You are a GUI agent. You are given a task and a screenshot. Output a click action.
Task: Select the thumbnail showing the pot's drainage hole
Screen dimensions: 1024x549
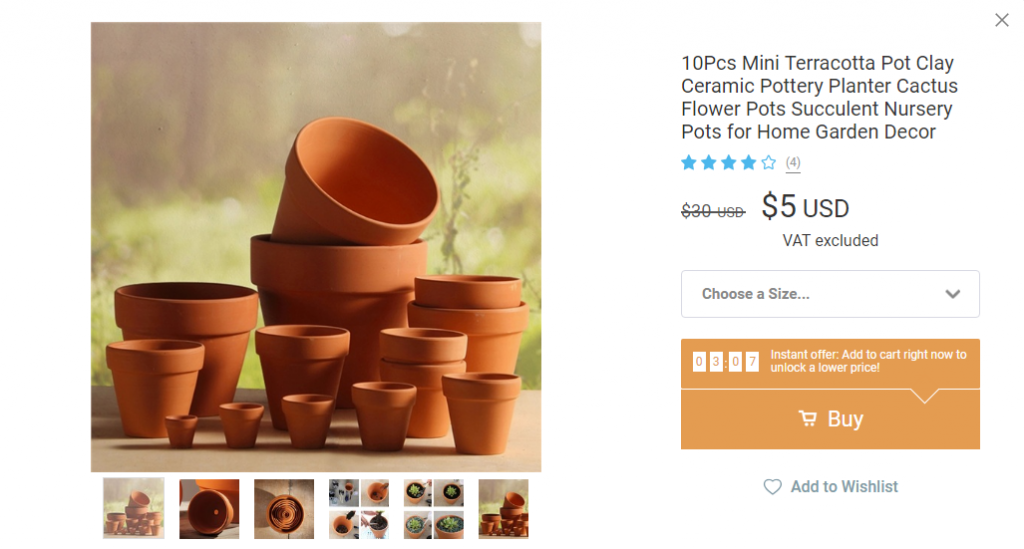click(209, 508)
